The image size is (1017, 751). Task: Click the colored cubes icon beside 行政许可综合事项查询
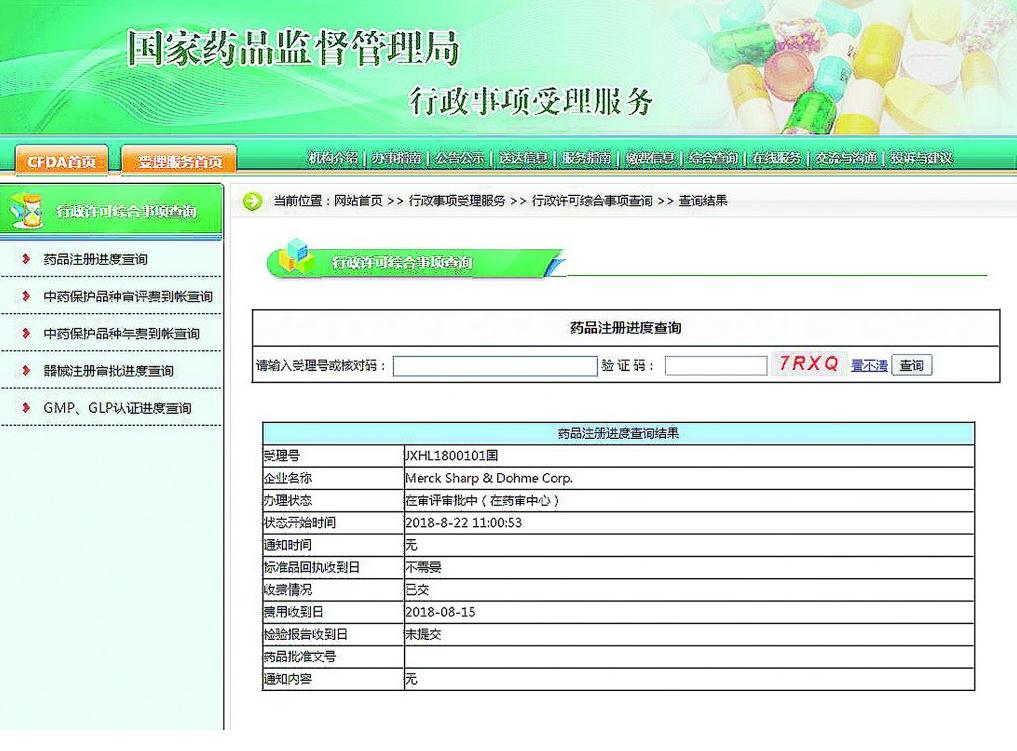click(x=296, y=260)
